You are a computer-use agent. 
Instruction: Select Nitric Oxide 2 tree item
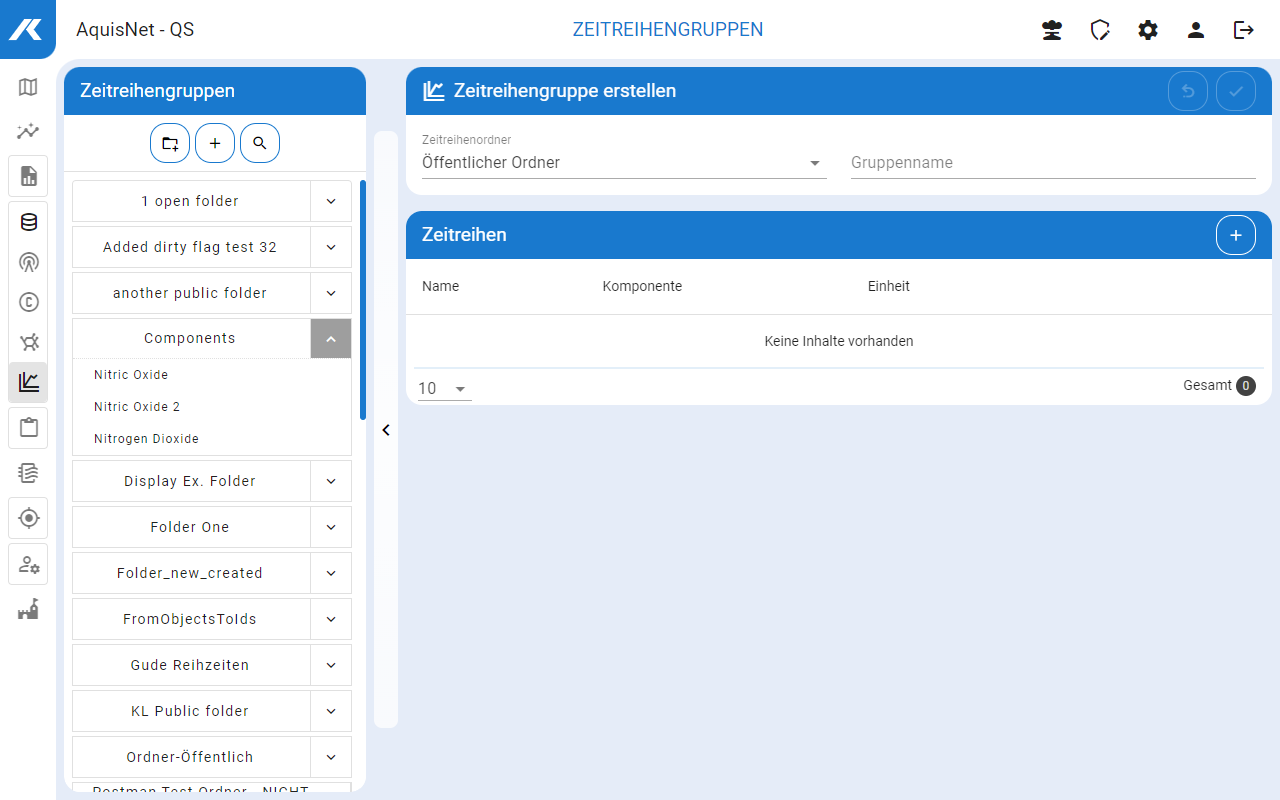[137, 407]
